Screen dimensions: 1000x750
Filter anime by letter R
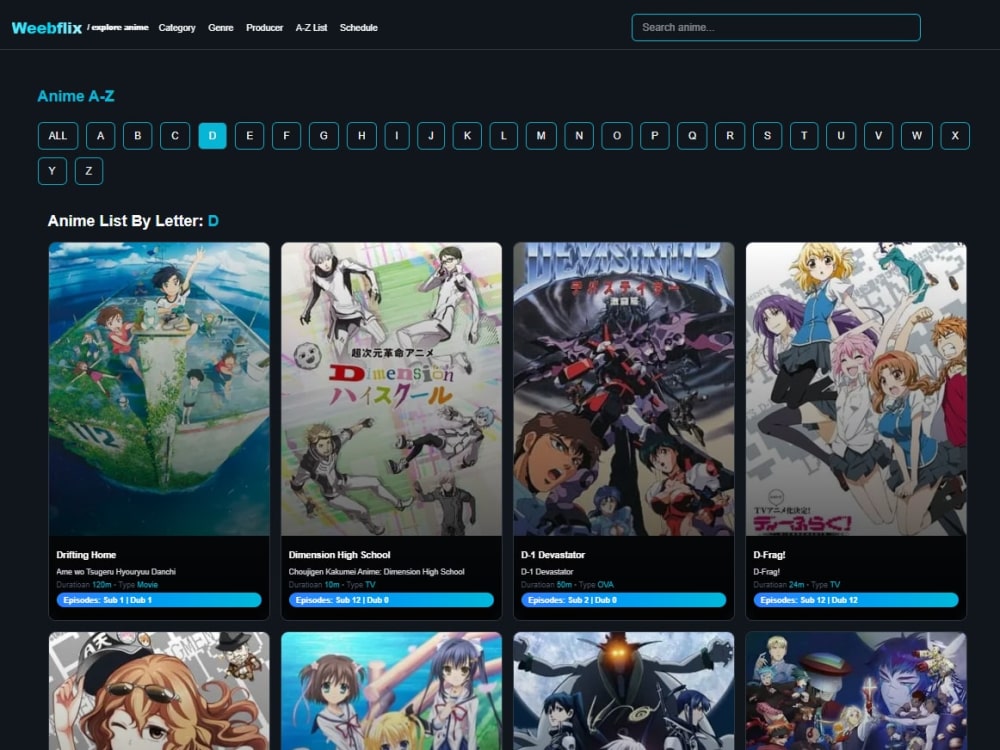pos(730,135)
